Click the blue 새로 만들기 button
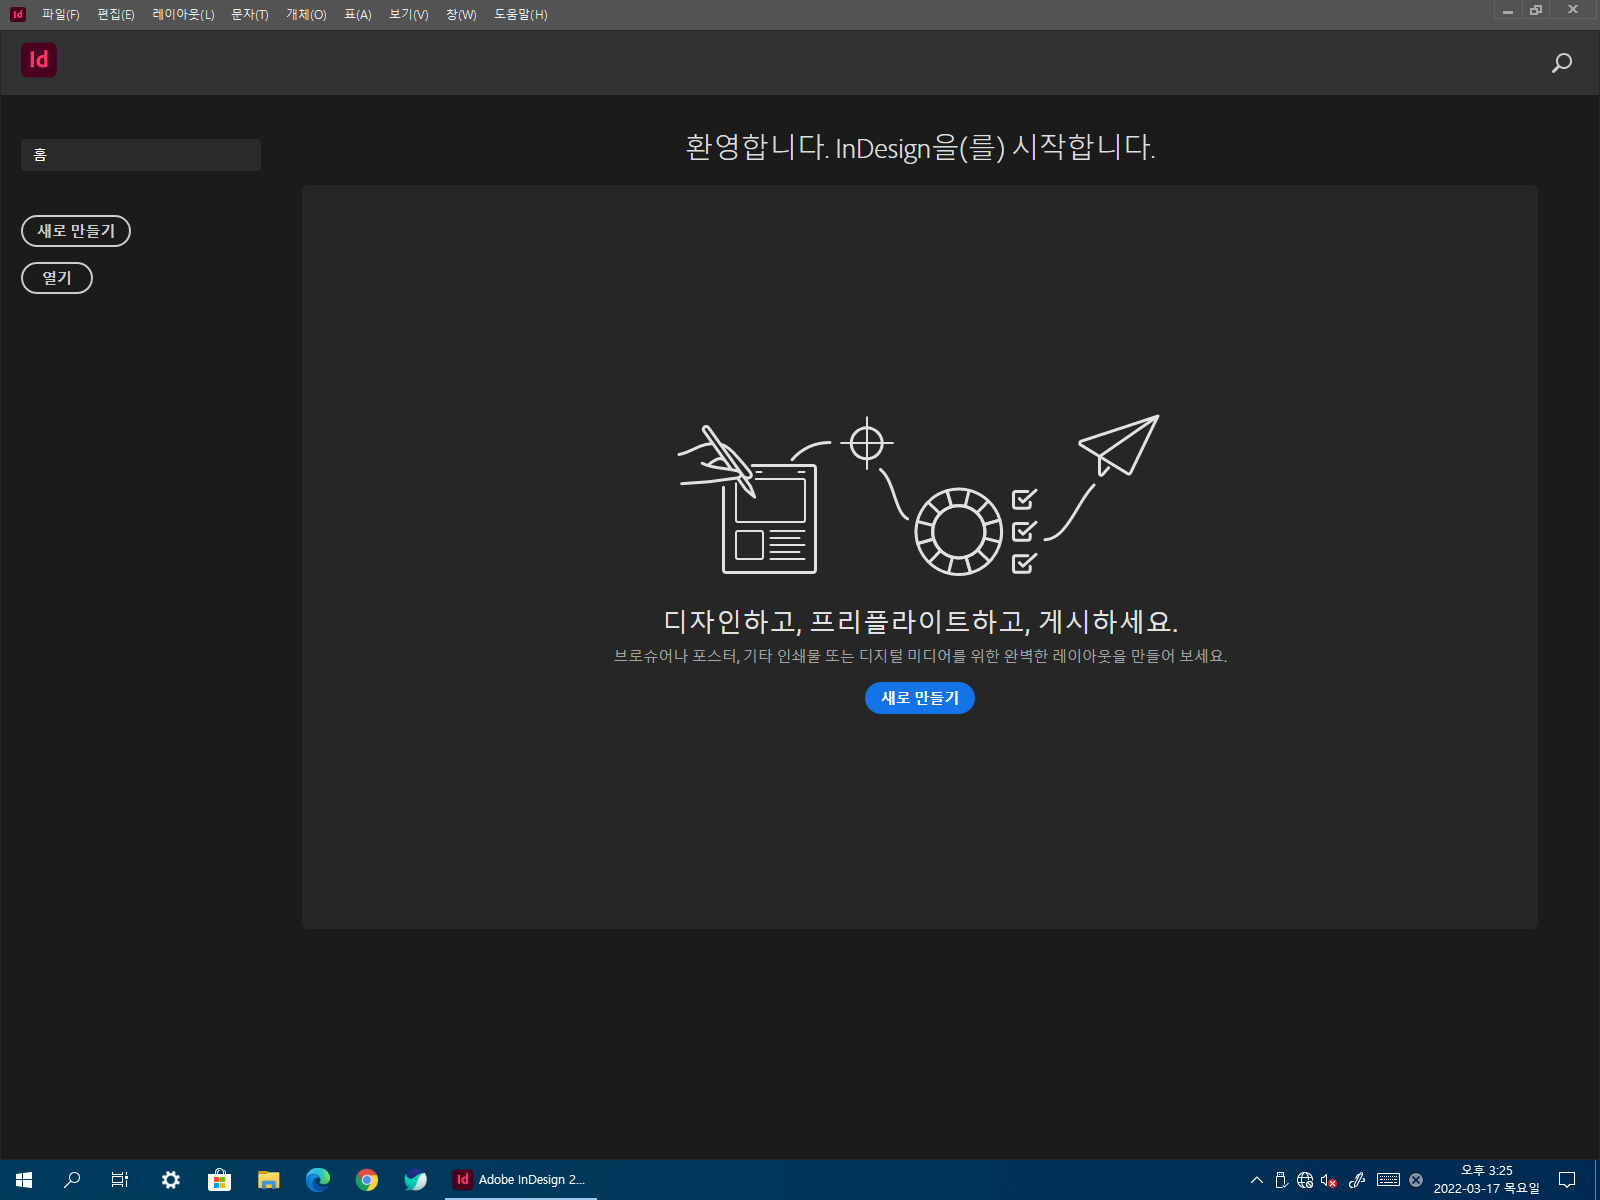 pos(920,698)
